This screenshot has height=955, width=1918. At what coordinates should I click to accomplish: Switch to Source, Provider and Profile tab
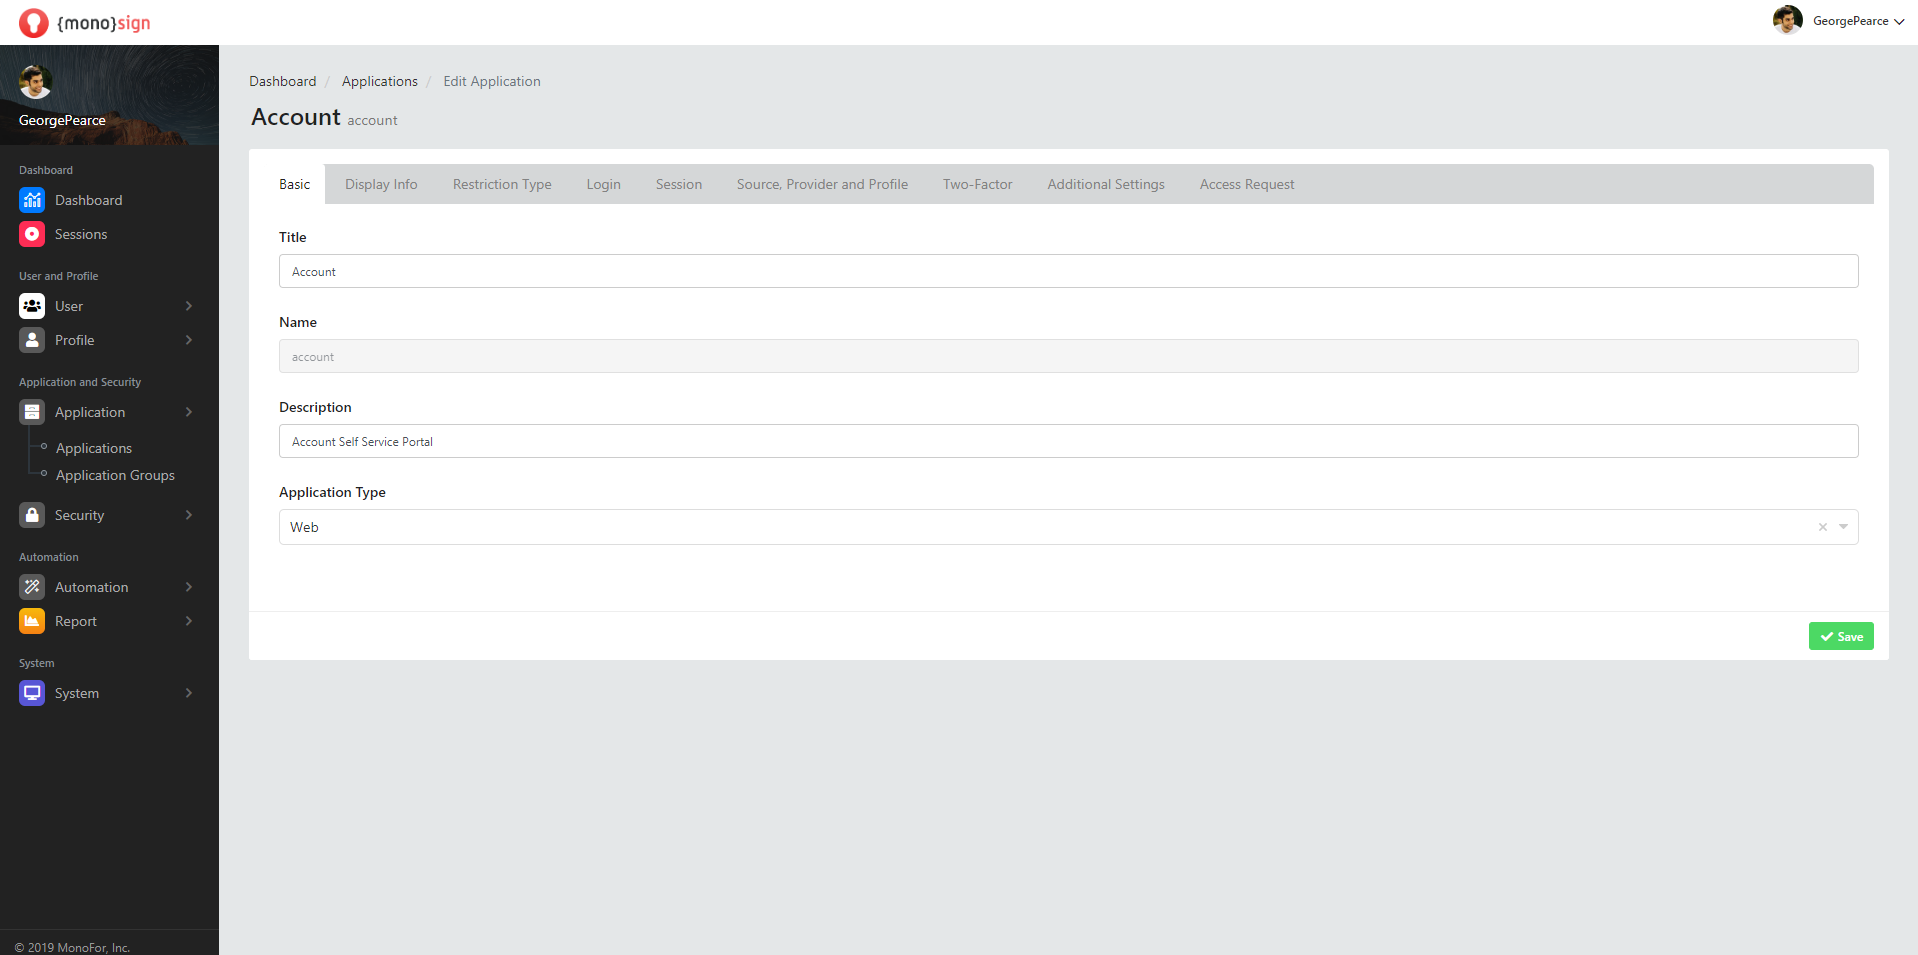(x=822, y=184)
